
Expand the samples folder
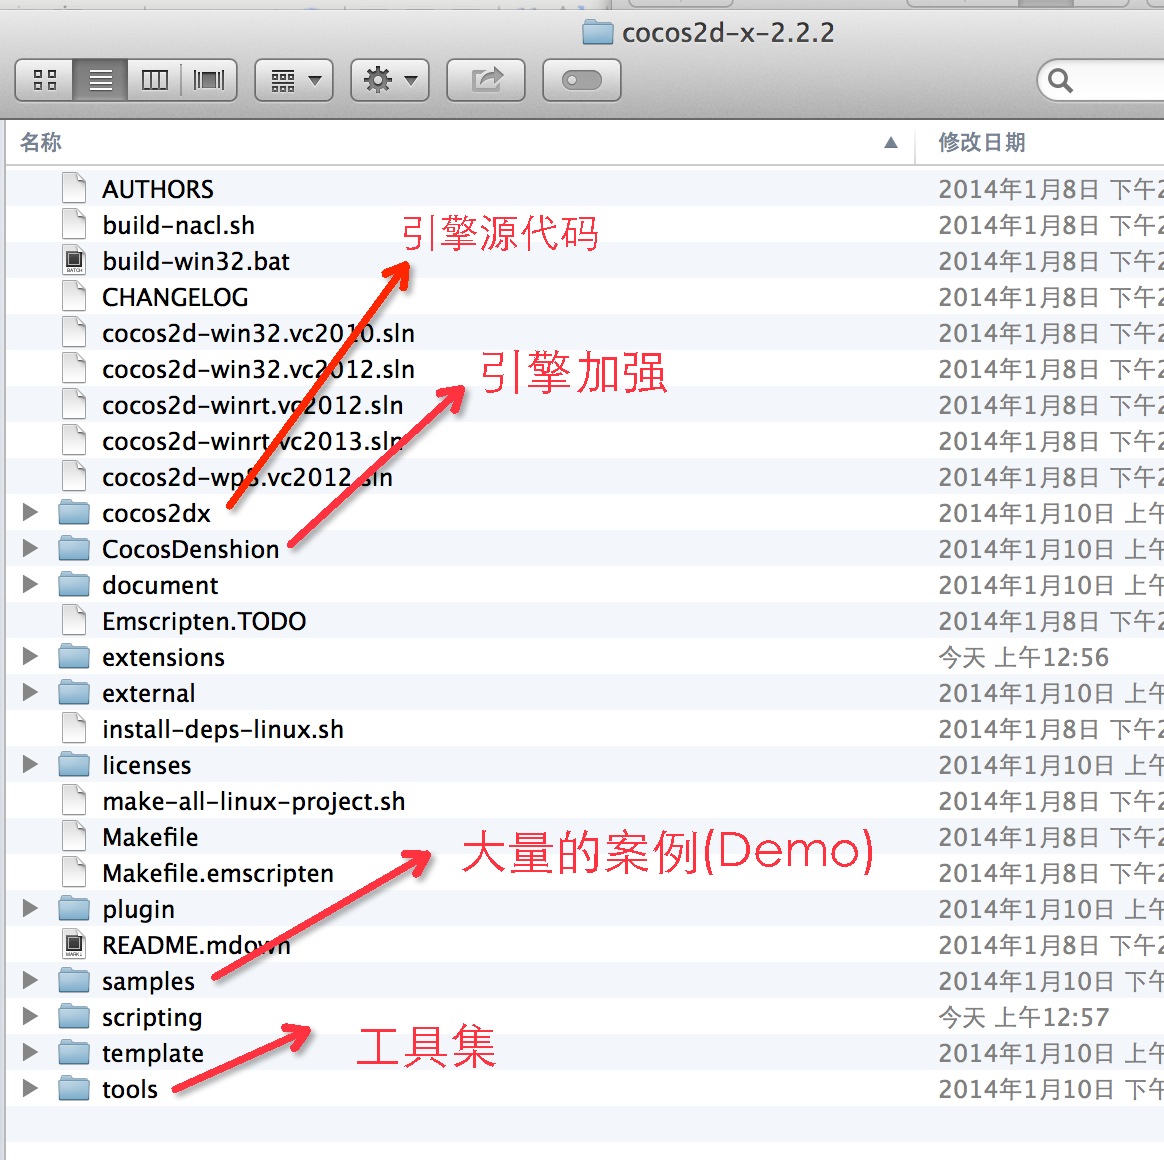point(30,980)
